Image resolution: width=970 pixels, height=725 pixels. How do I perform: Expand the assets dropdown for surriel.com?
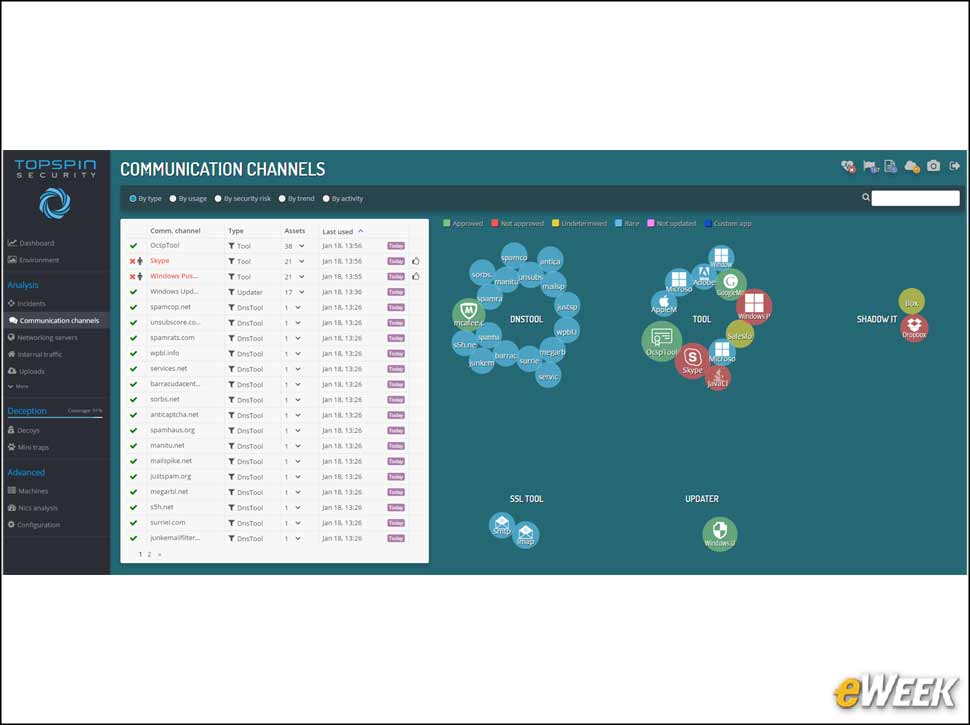(x=298, y=523)
